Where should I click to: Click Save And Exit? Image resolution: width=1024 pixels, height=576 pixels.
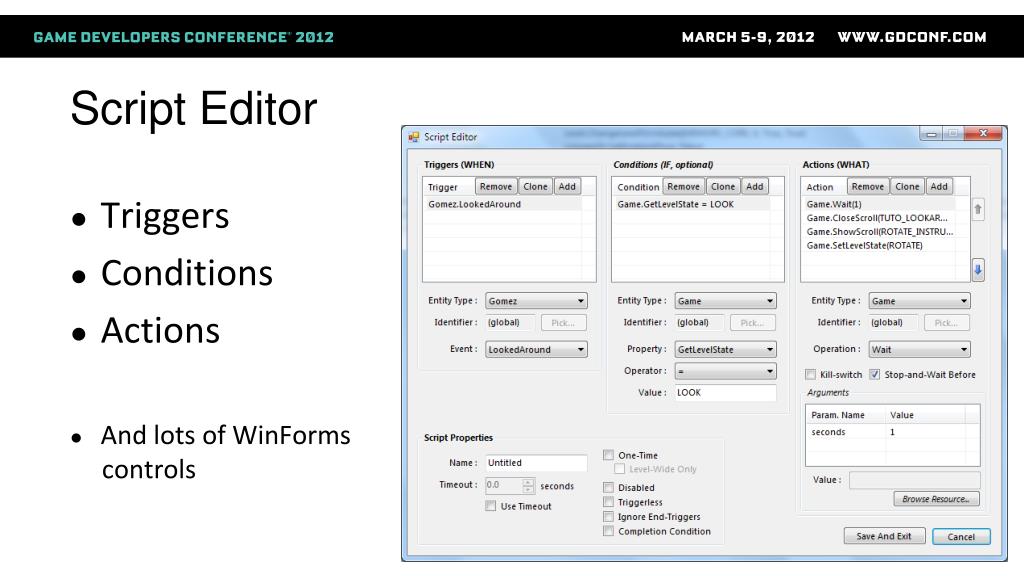point(884,536)
